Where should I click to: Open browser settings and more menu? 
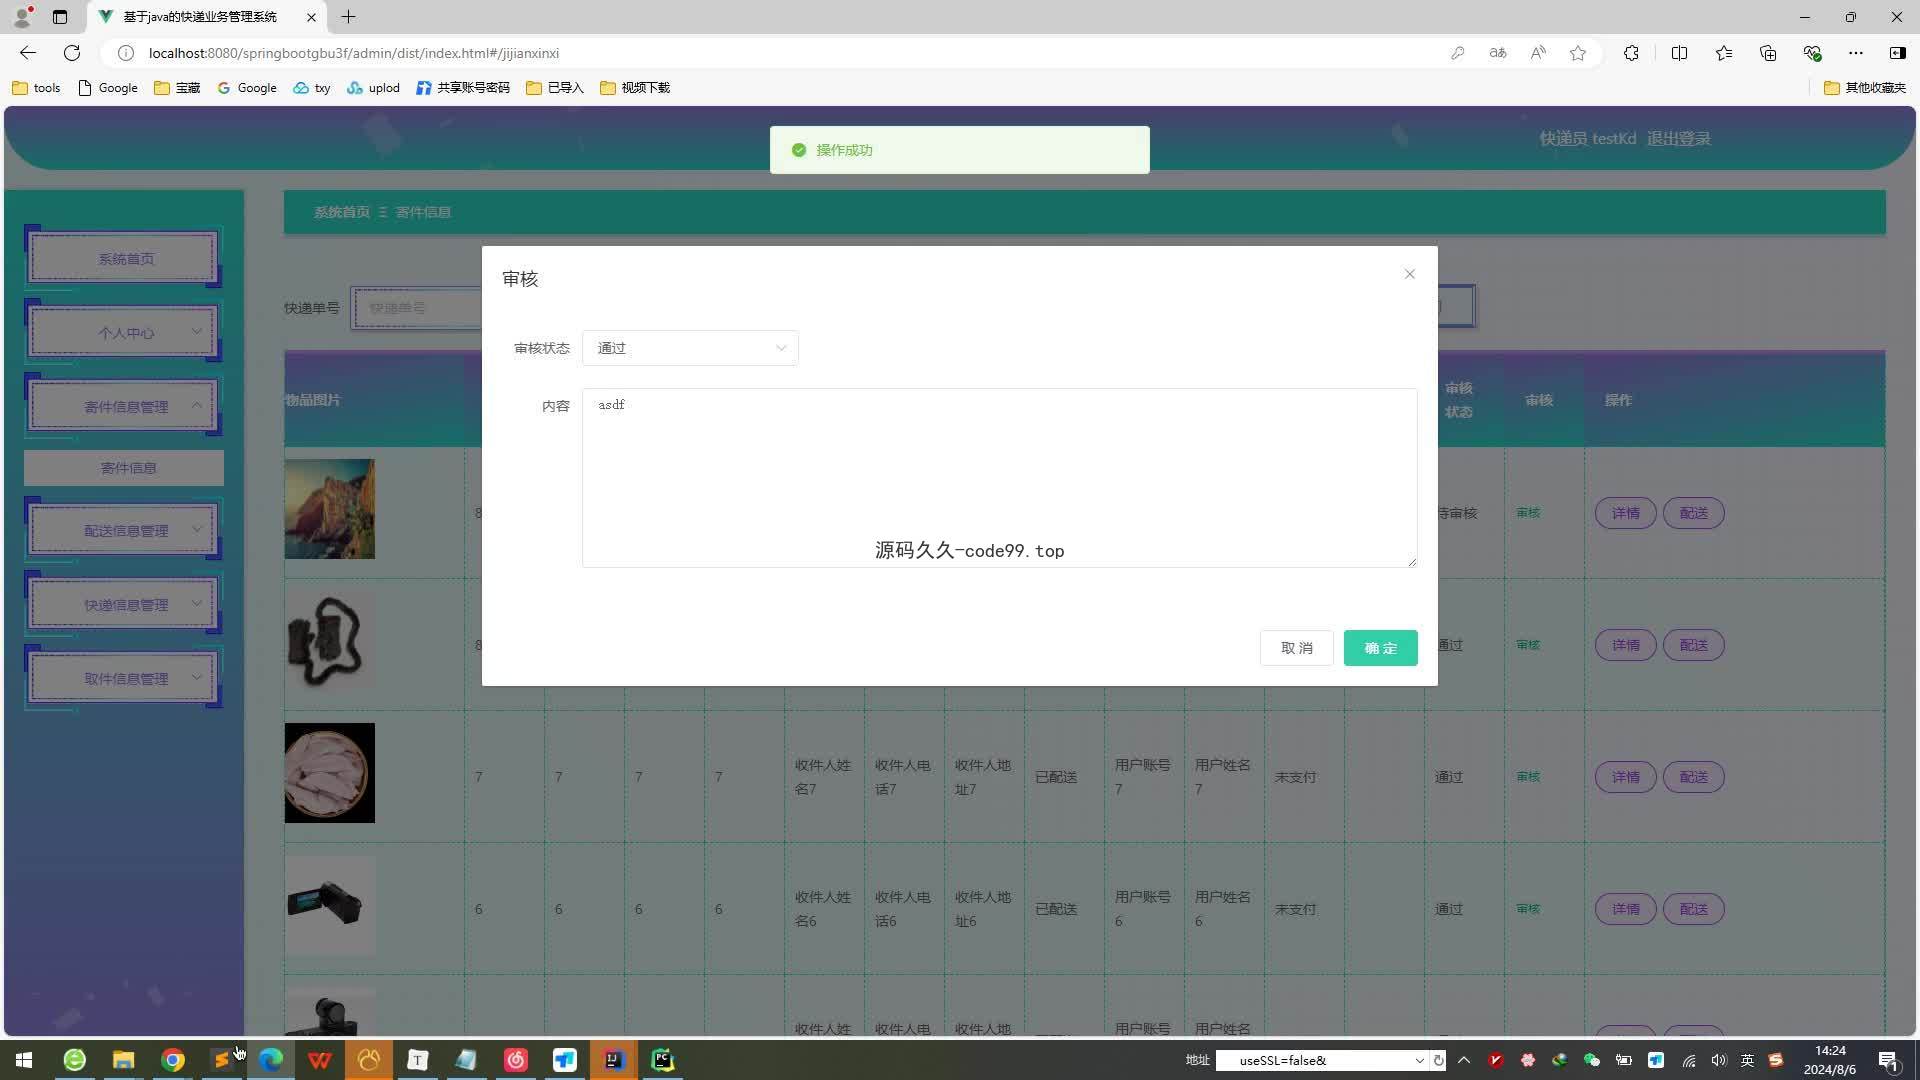[x=1856, y=53]
